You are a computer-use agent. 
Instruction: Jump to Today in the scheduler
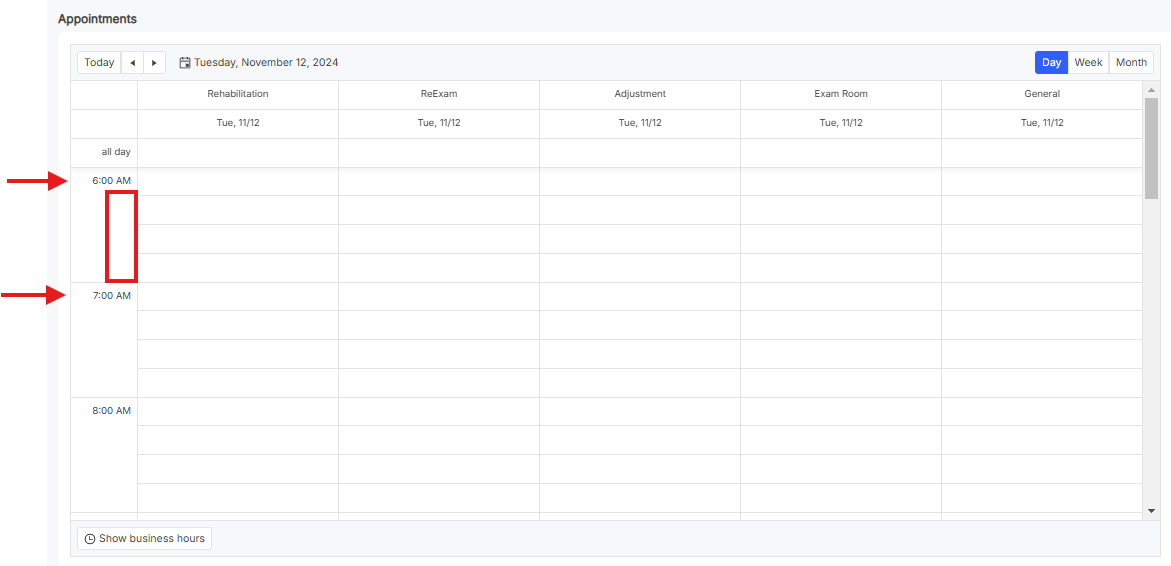point(99,63)
